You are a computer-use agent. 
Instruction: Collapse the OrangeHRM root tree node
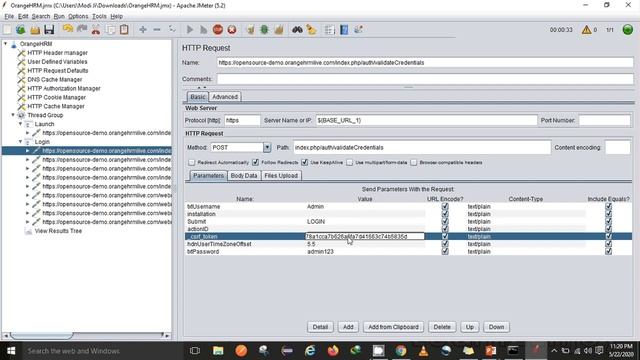6,44
